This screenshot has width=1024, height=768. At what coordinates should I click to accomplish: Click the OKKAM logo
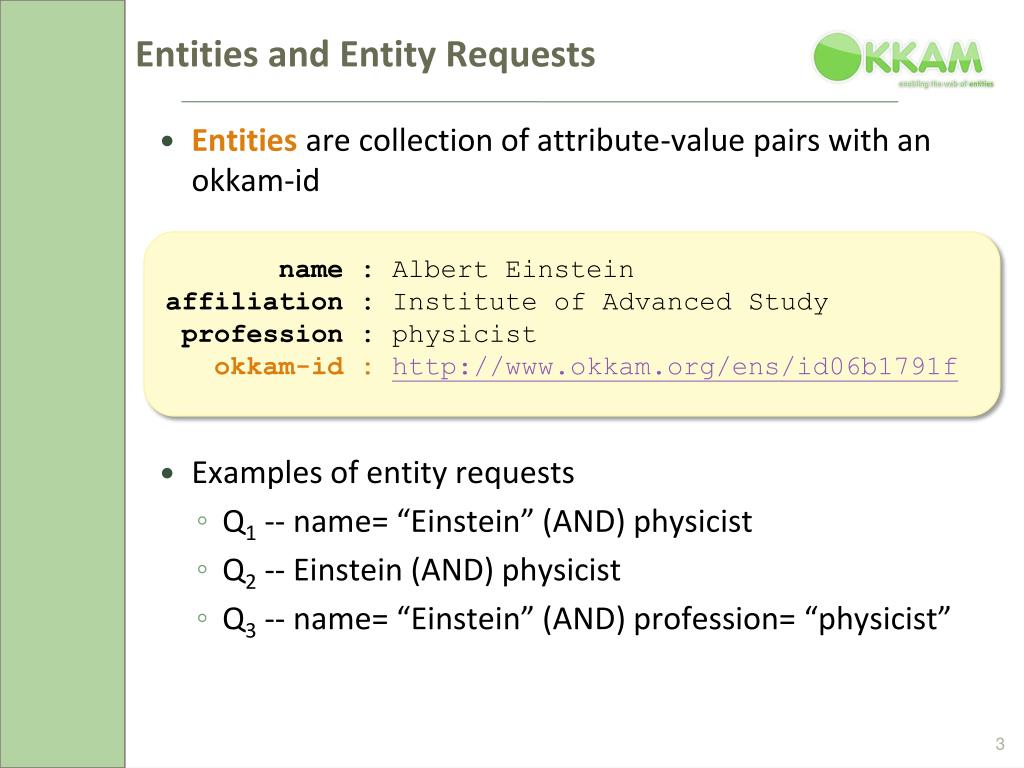903,59
